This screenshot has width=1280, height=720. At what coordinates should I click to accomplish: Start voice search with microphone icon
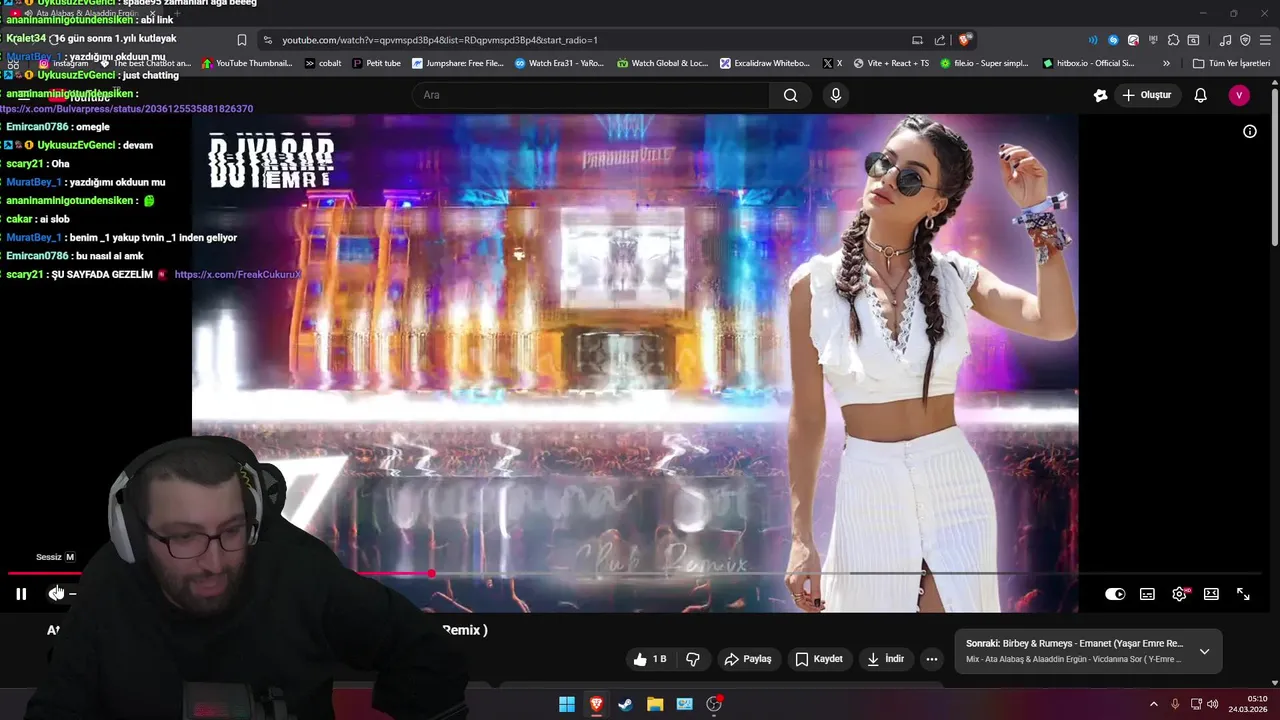tap(836, 95)
